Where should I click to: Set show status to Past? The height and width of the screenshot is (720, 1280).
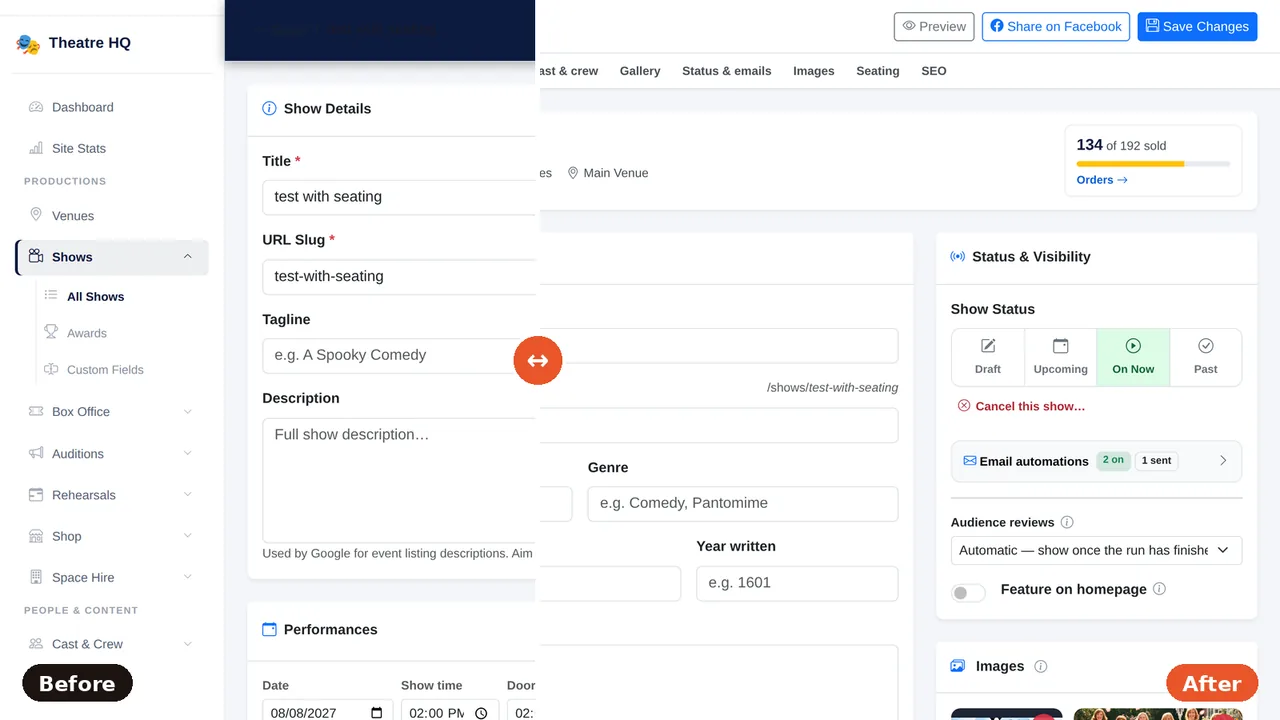pyautogui.click(x=1205, y=357)
